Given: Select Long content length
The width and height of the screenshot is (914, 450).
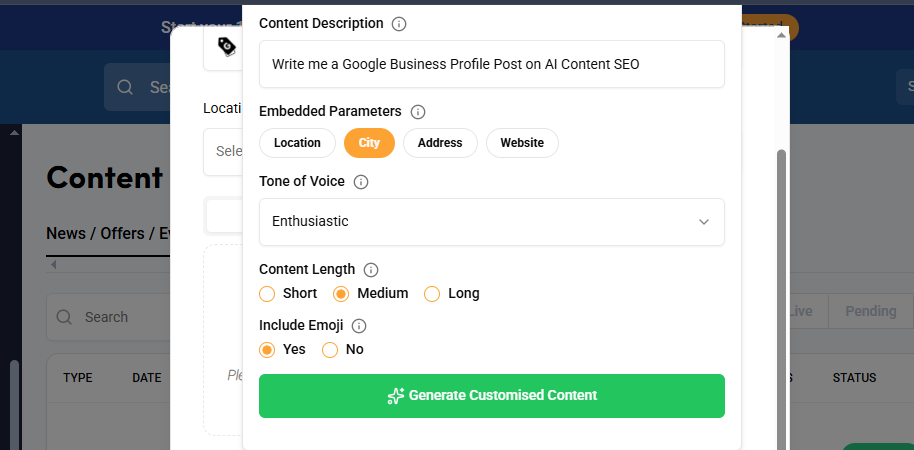Looking at the screenshot, I should [432, 294].
